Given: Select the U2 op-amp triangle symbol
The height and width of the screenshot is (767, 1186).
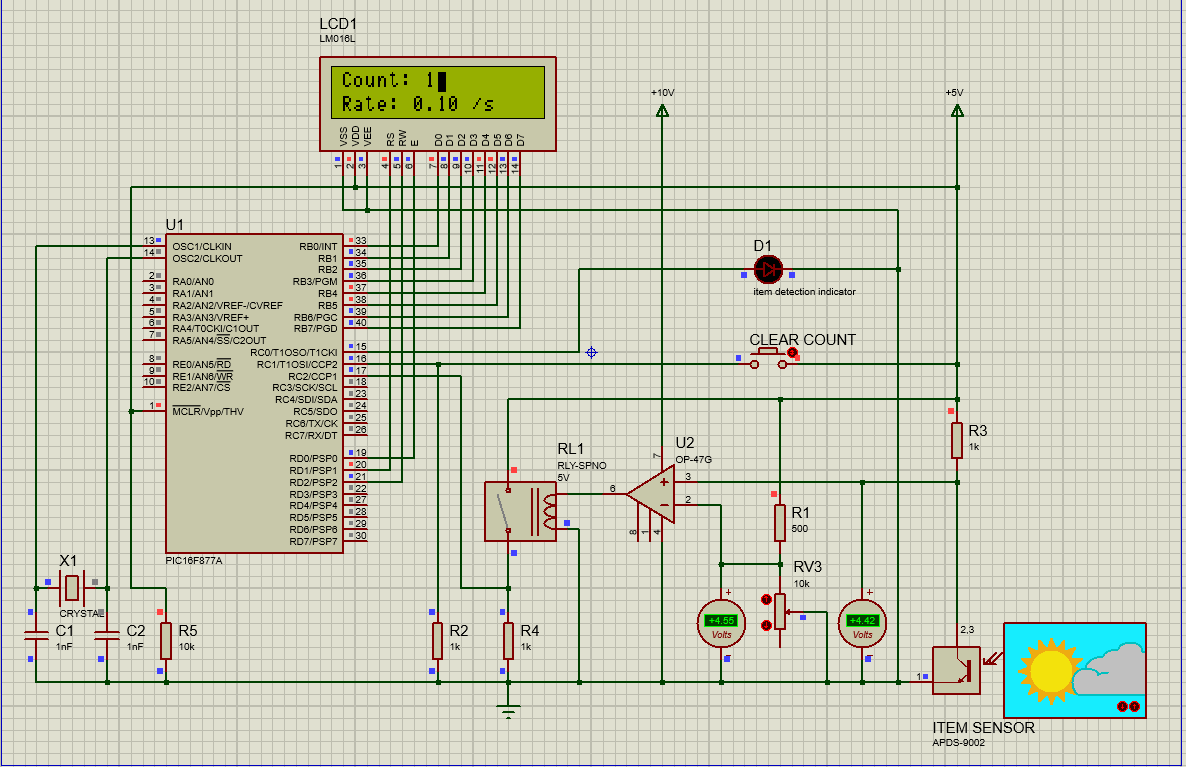Looking at the screenshot, I should pos(651,494).
